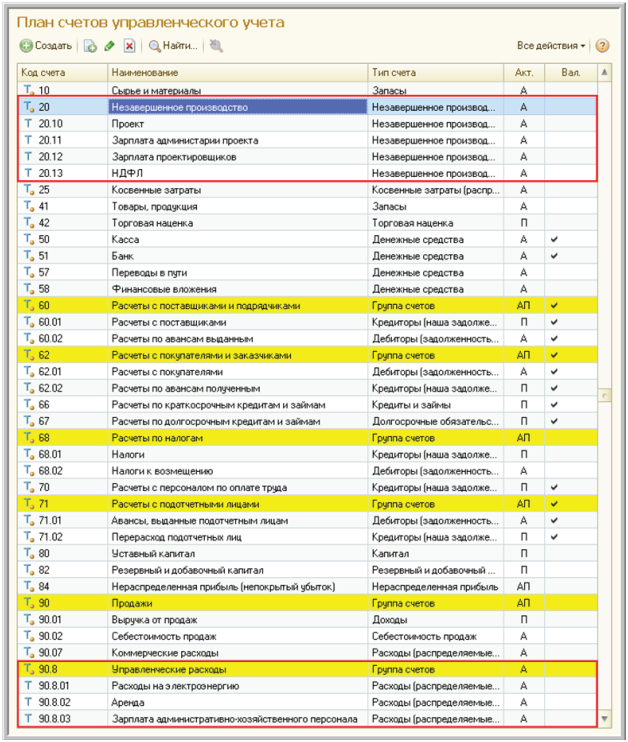This screenshot has height=742, width=628.
Task: Select row Нераспределенная прибыль (непокрытый убыток)
Action: [308, 586]
